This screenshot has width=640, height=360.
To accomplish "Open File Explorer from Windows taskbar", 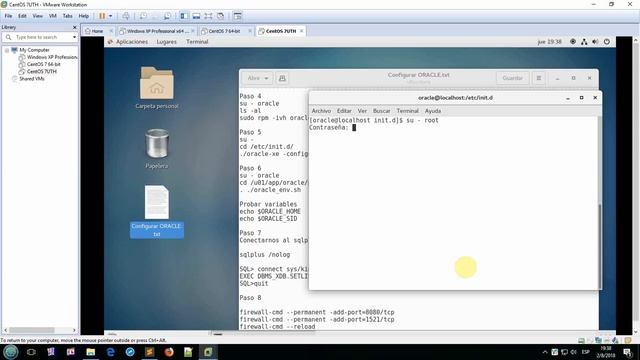I will (x=91, y=352).
